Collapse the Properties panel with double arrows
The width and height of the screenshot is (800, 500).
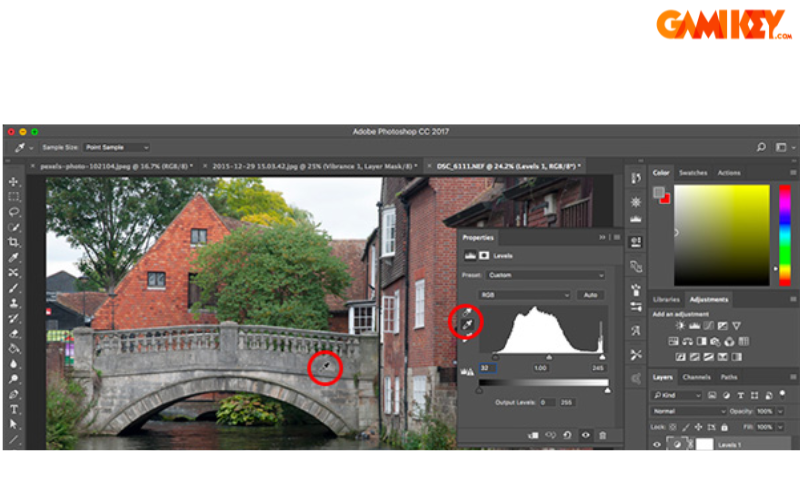pyautogui.click(x=603, y=237)
